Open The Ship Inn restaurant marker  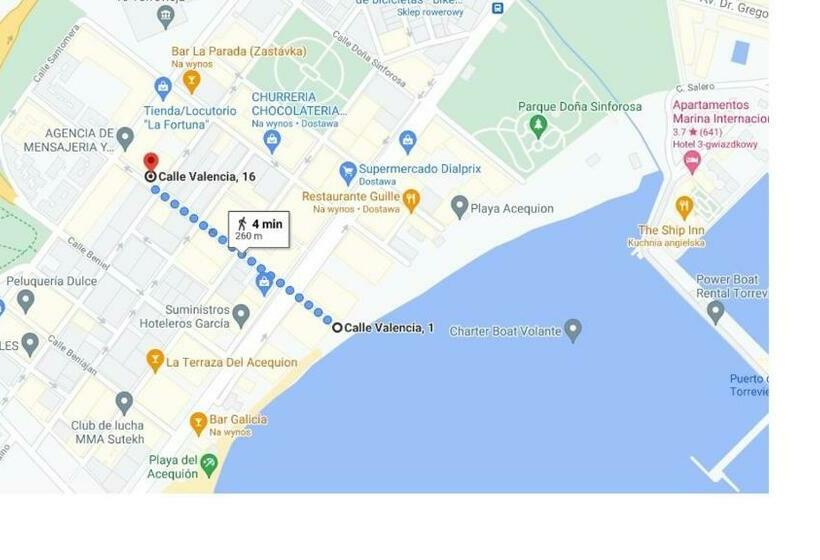point(684,208)
